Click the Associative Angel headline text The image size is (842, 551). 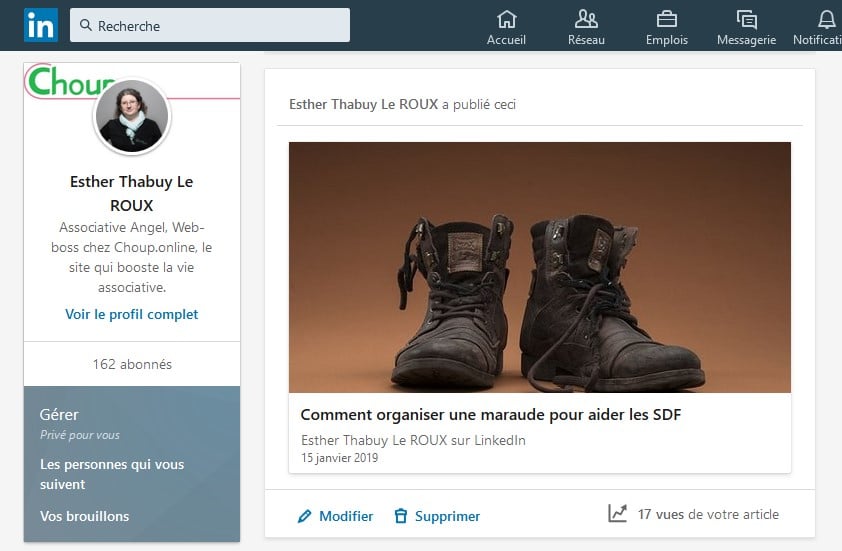132,257
